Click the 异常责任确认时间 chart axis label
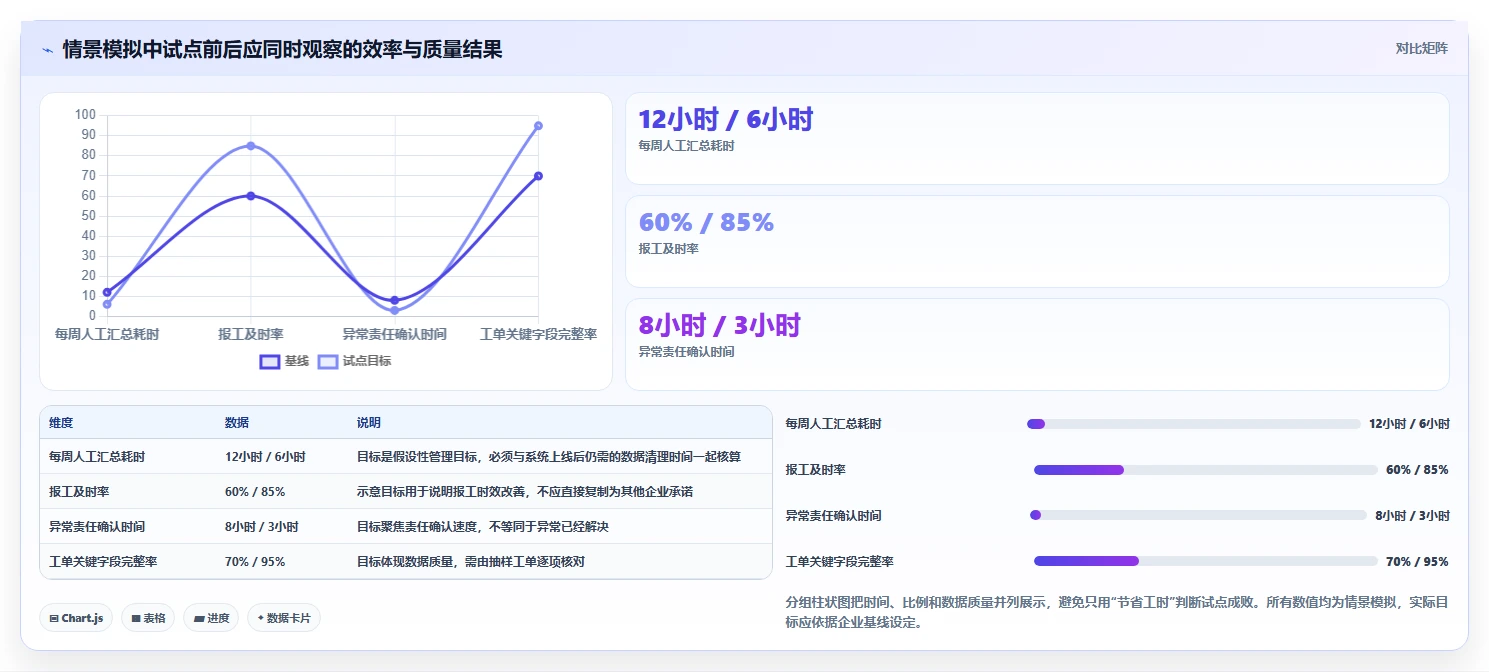The height and width of the screenshot is (672, 1489). [394, 334]
